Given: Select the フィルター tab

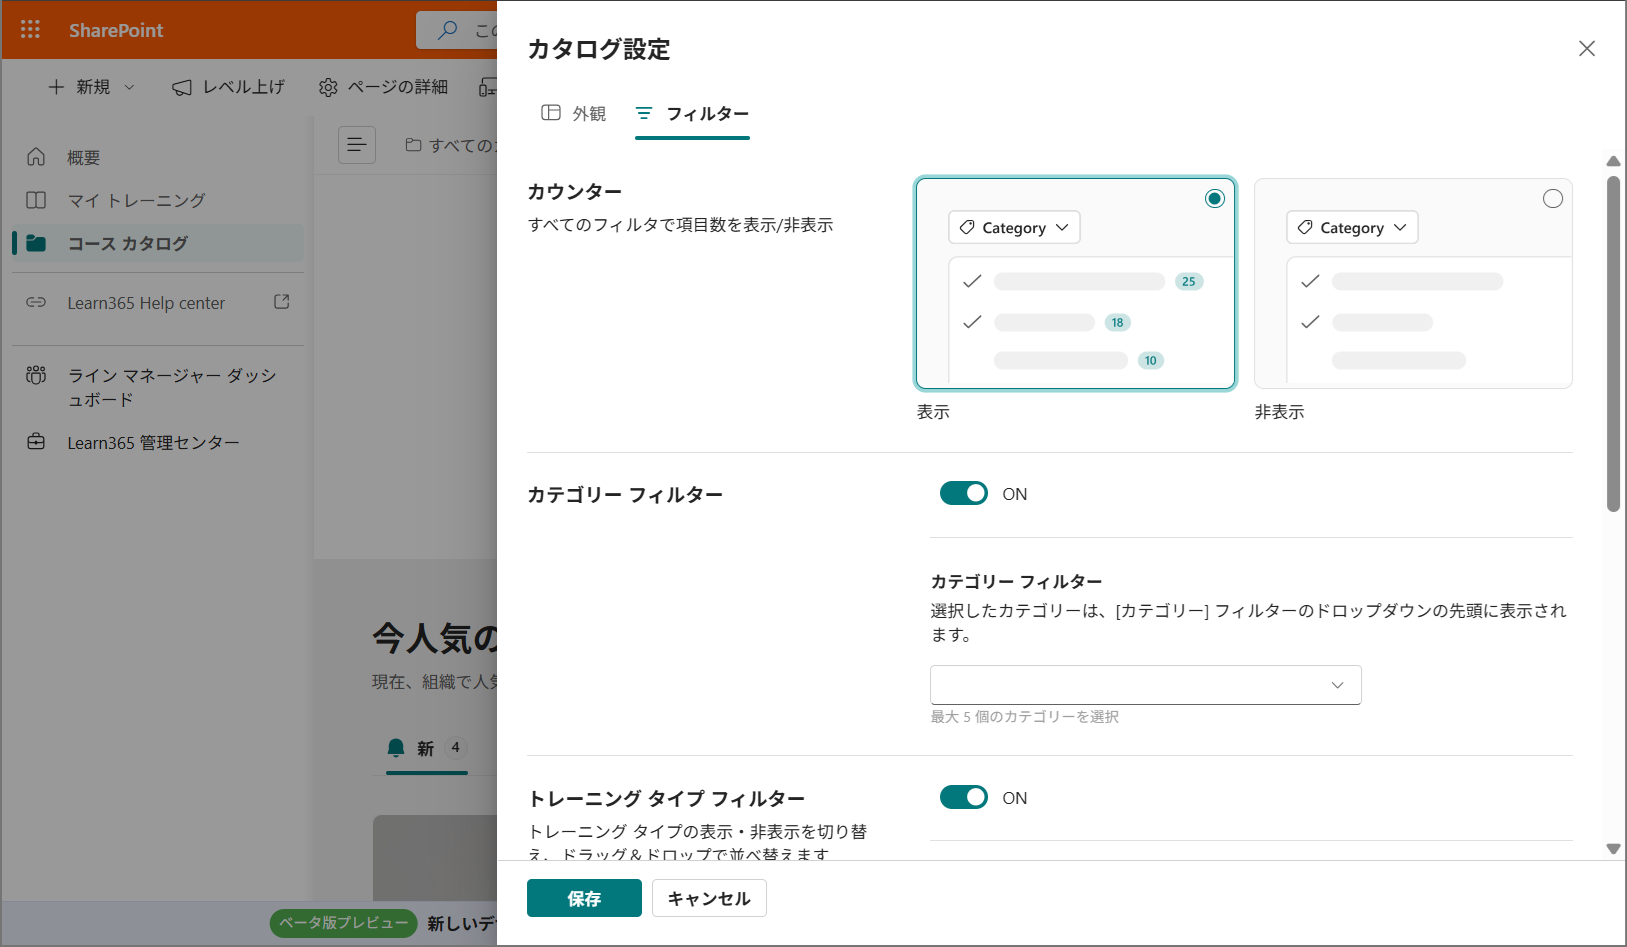Looking at the screenshot, I should [692, 114].
